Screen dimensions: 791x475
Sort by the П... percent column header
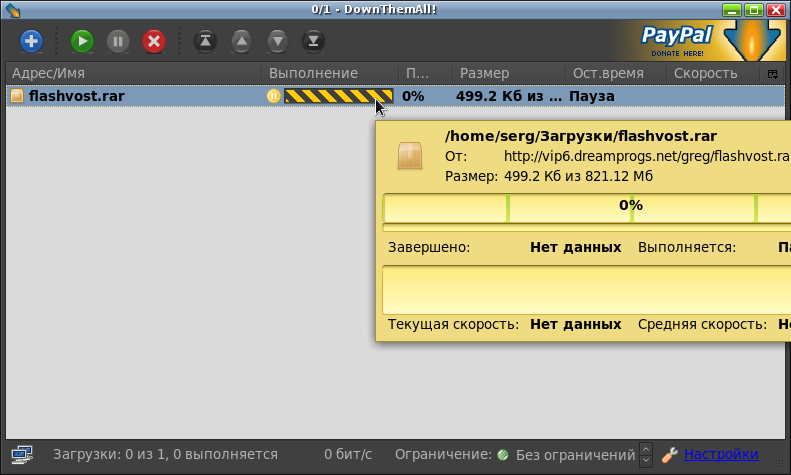tap(425, 73)
